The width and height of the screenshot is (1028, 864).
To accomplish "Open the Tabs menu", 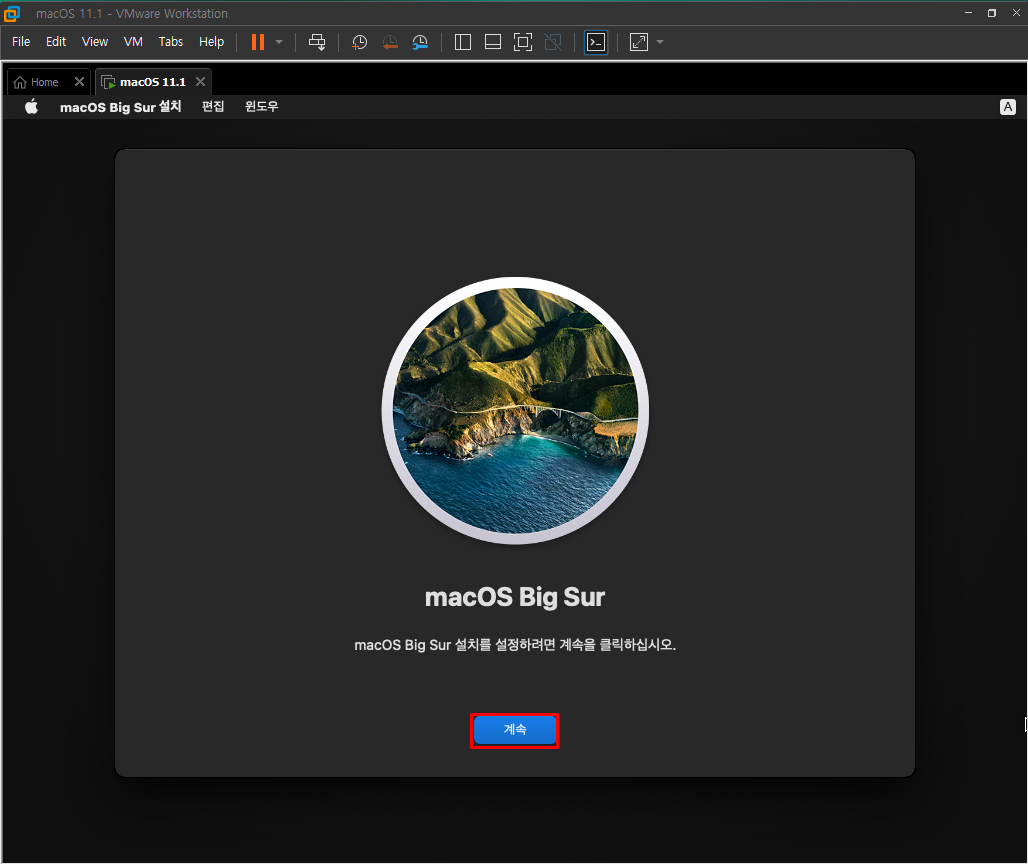I will [170, 41].
